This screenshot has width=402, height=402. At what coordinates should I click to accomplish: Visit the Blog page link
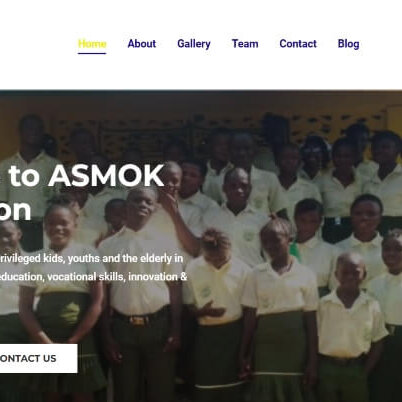click(348, 44)
